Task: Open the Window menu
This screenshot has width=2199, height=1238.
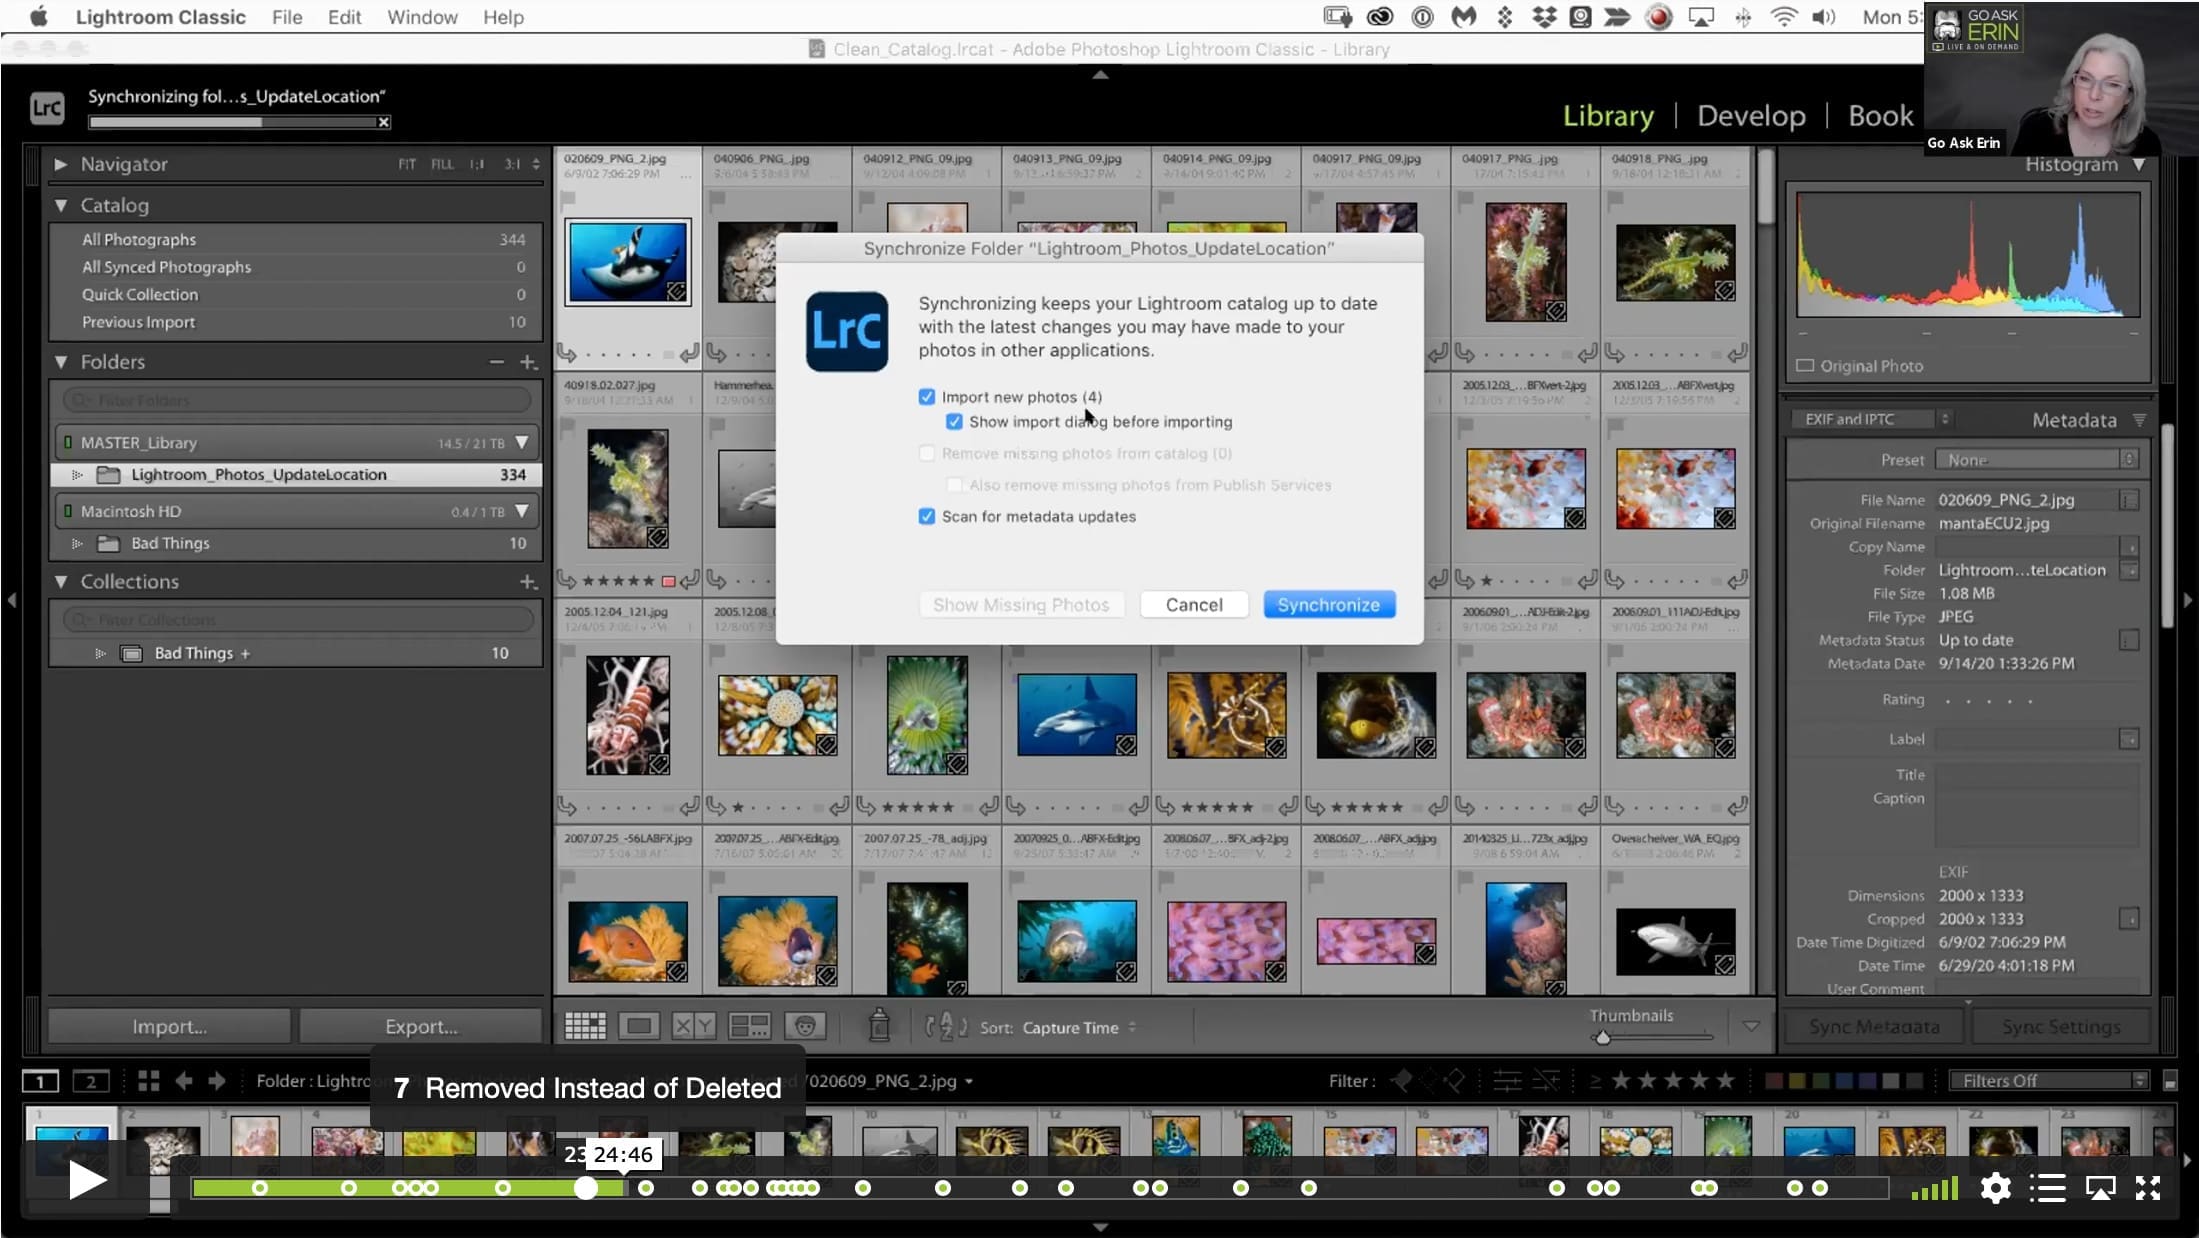Action: tap(422, 17)
